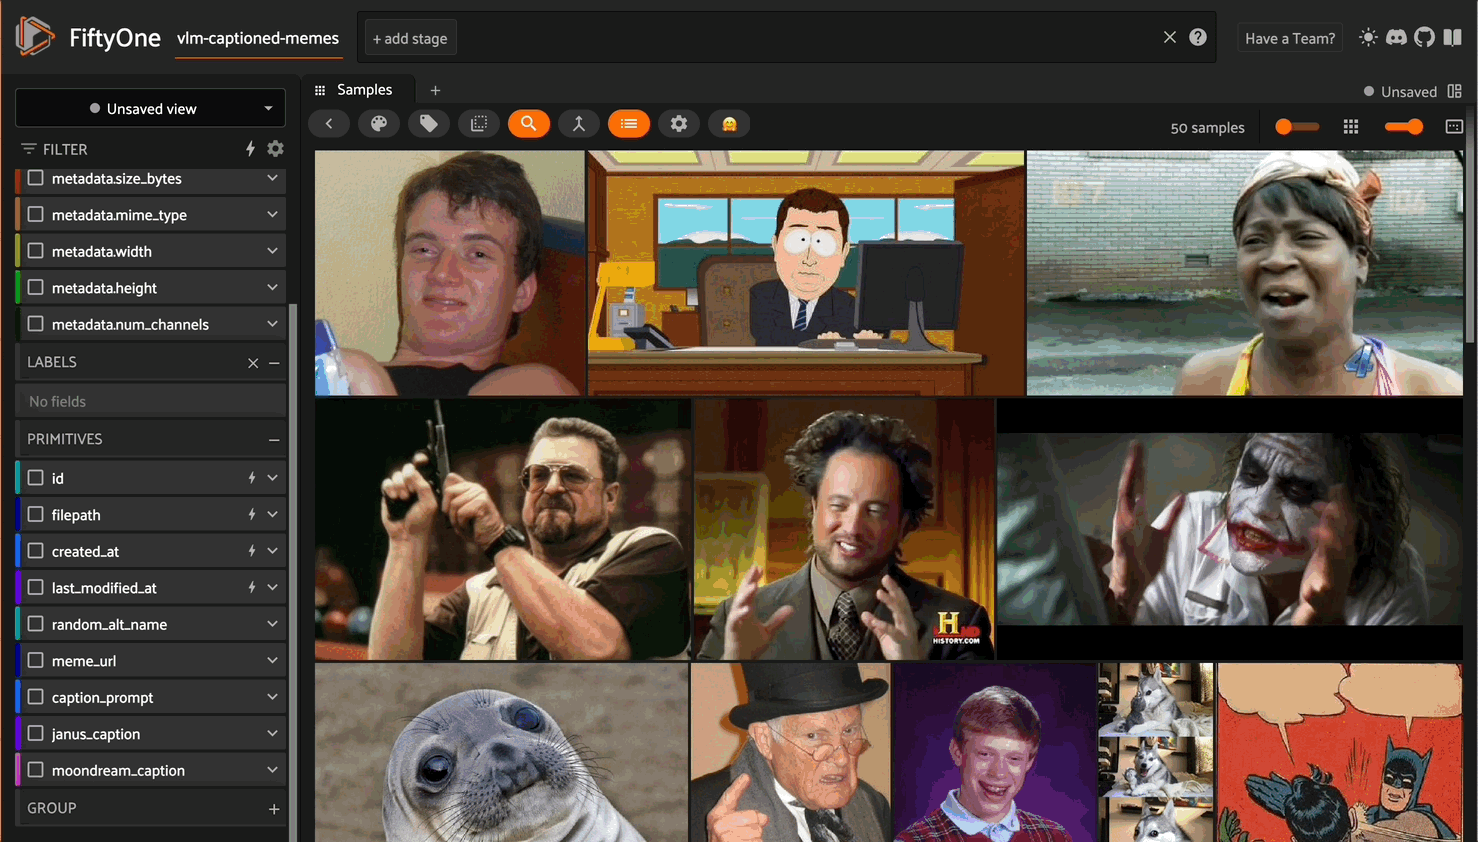Screen dimensions: 1478x842
Task: Open the browse operations list icon
Action: click(x=629, y=124)
